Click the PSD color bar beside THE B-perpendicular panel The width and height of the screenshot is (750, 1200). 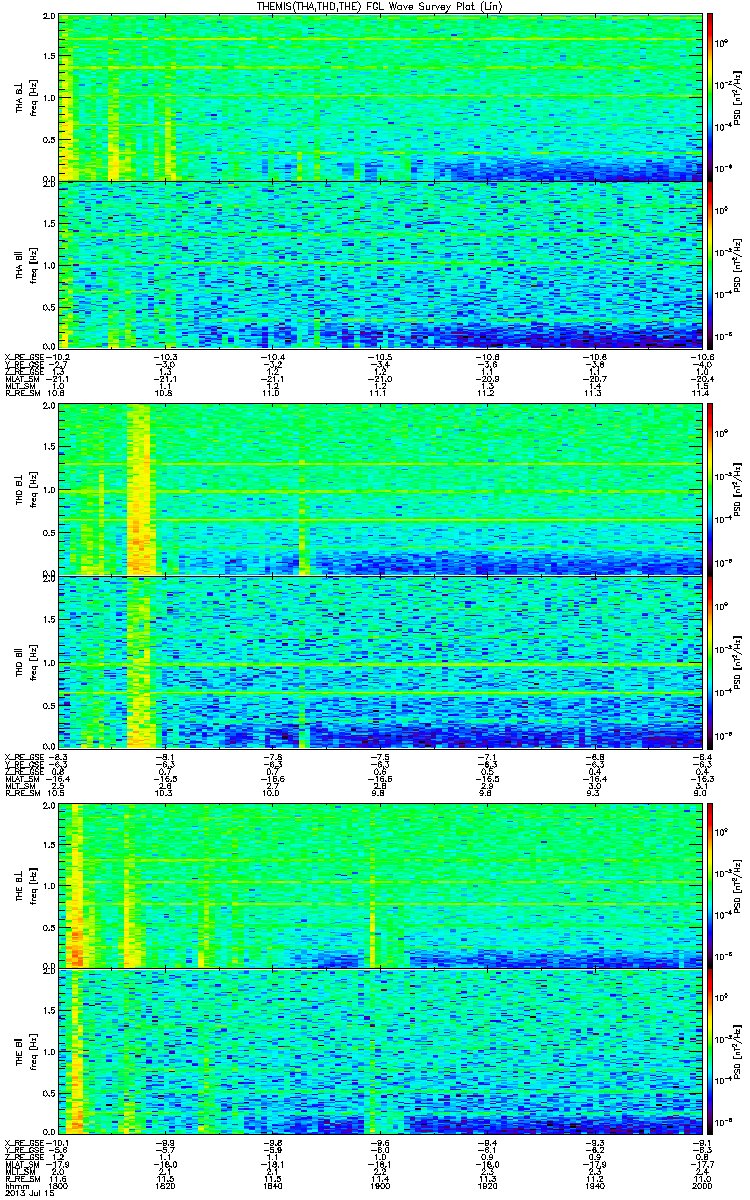[710, 884]
